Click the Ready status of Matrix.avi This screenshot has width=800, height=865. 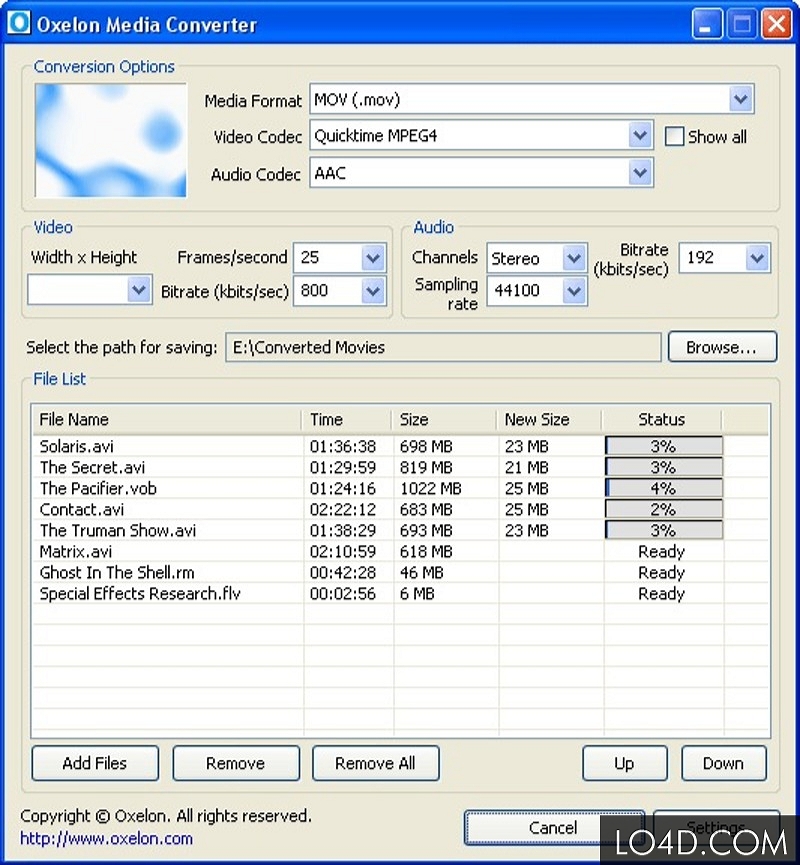662,551
